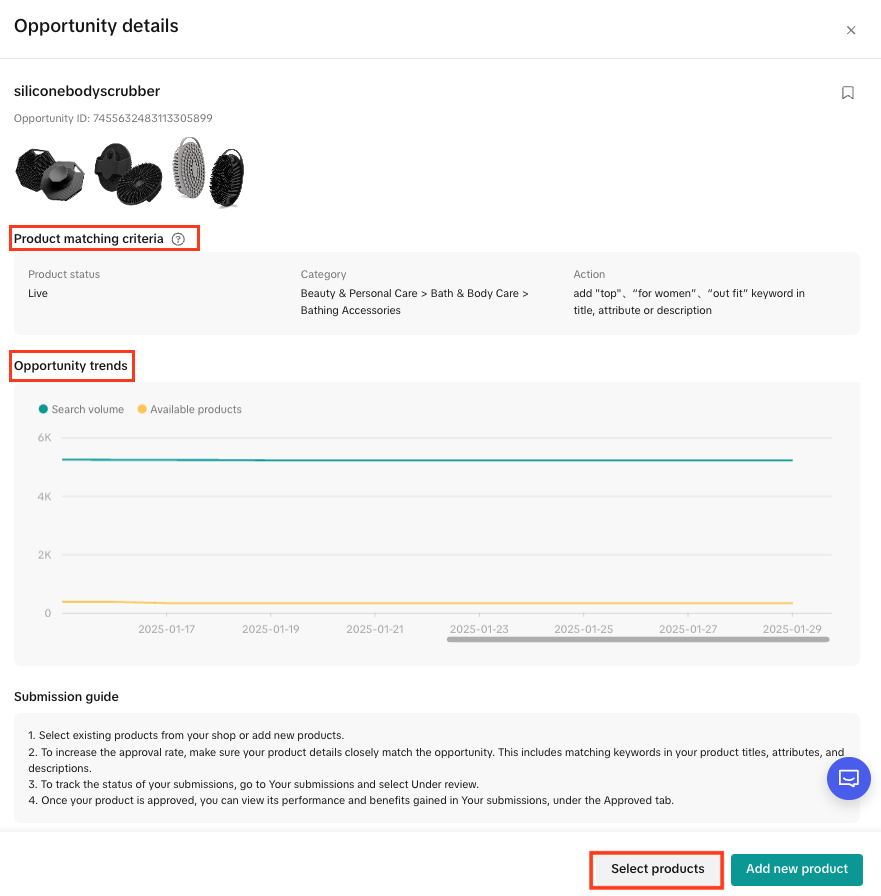Click the Opportunity trends section heading
881x896 pixels.
tap(71, 366)
